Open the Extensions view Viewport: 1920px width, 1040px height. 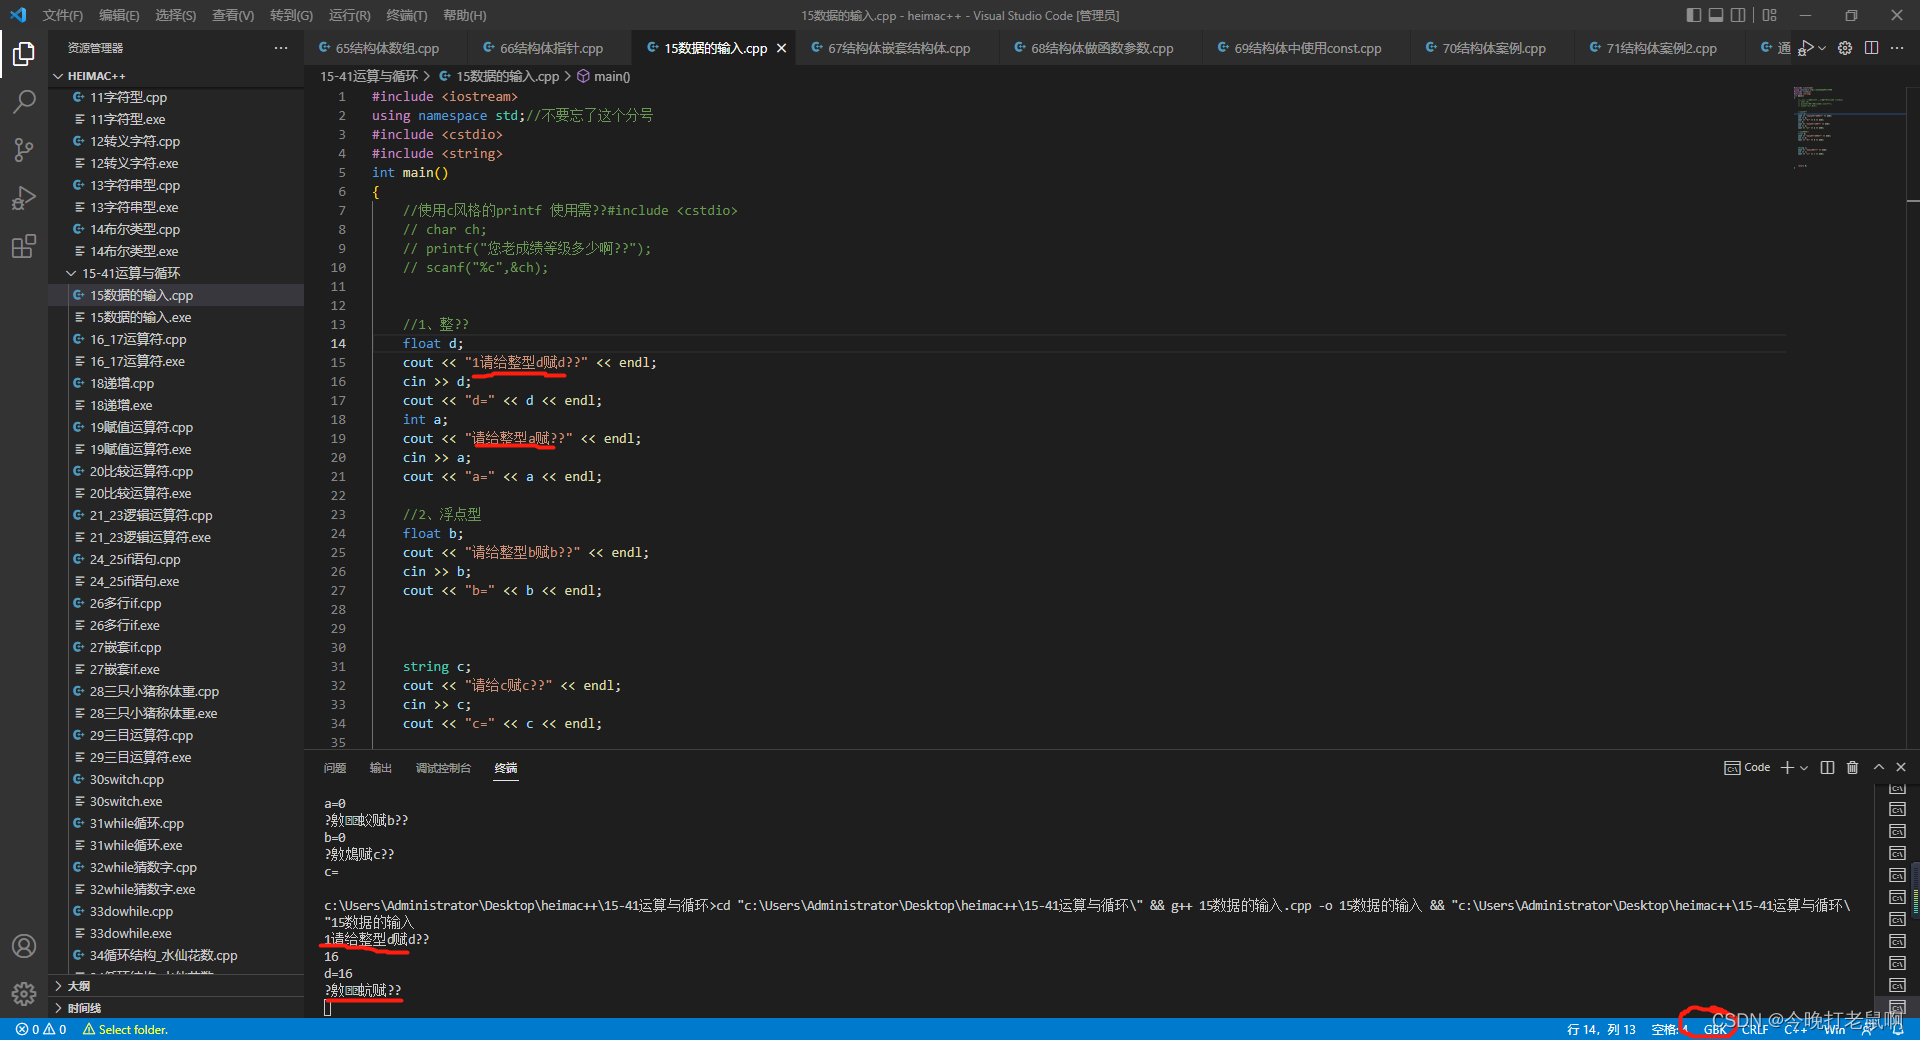(24, 246)
